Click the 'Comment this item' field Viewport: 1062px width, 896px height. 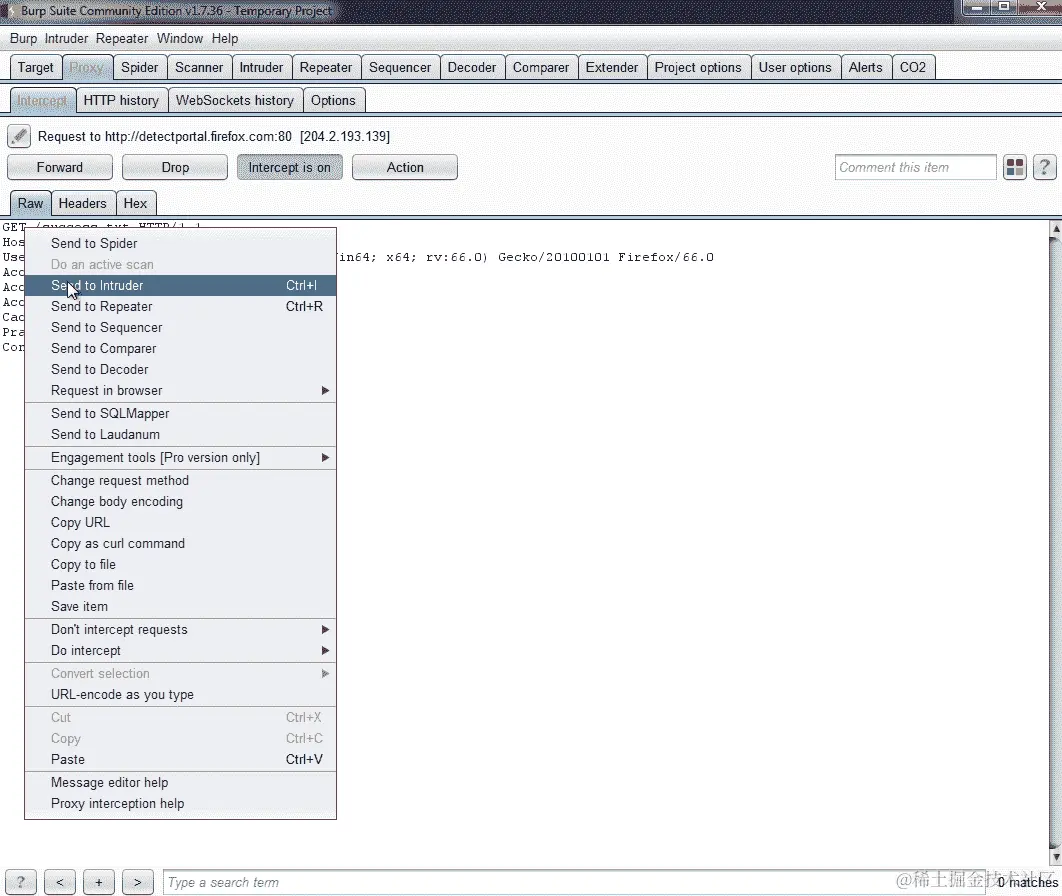pos(915,167)
